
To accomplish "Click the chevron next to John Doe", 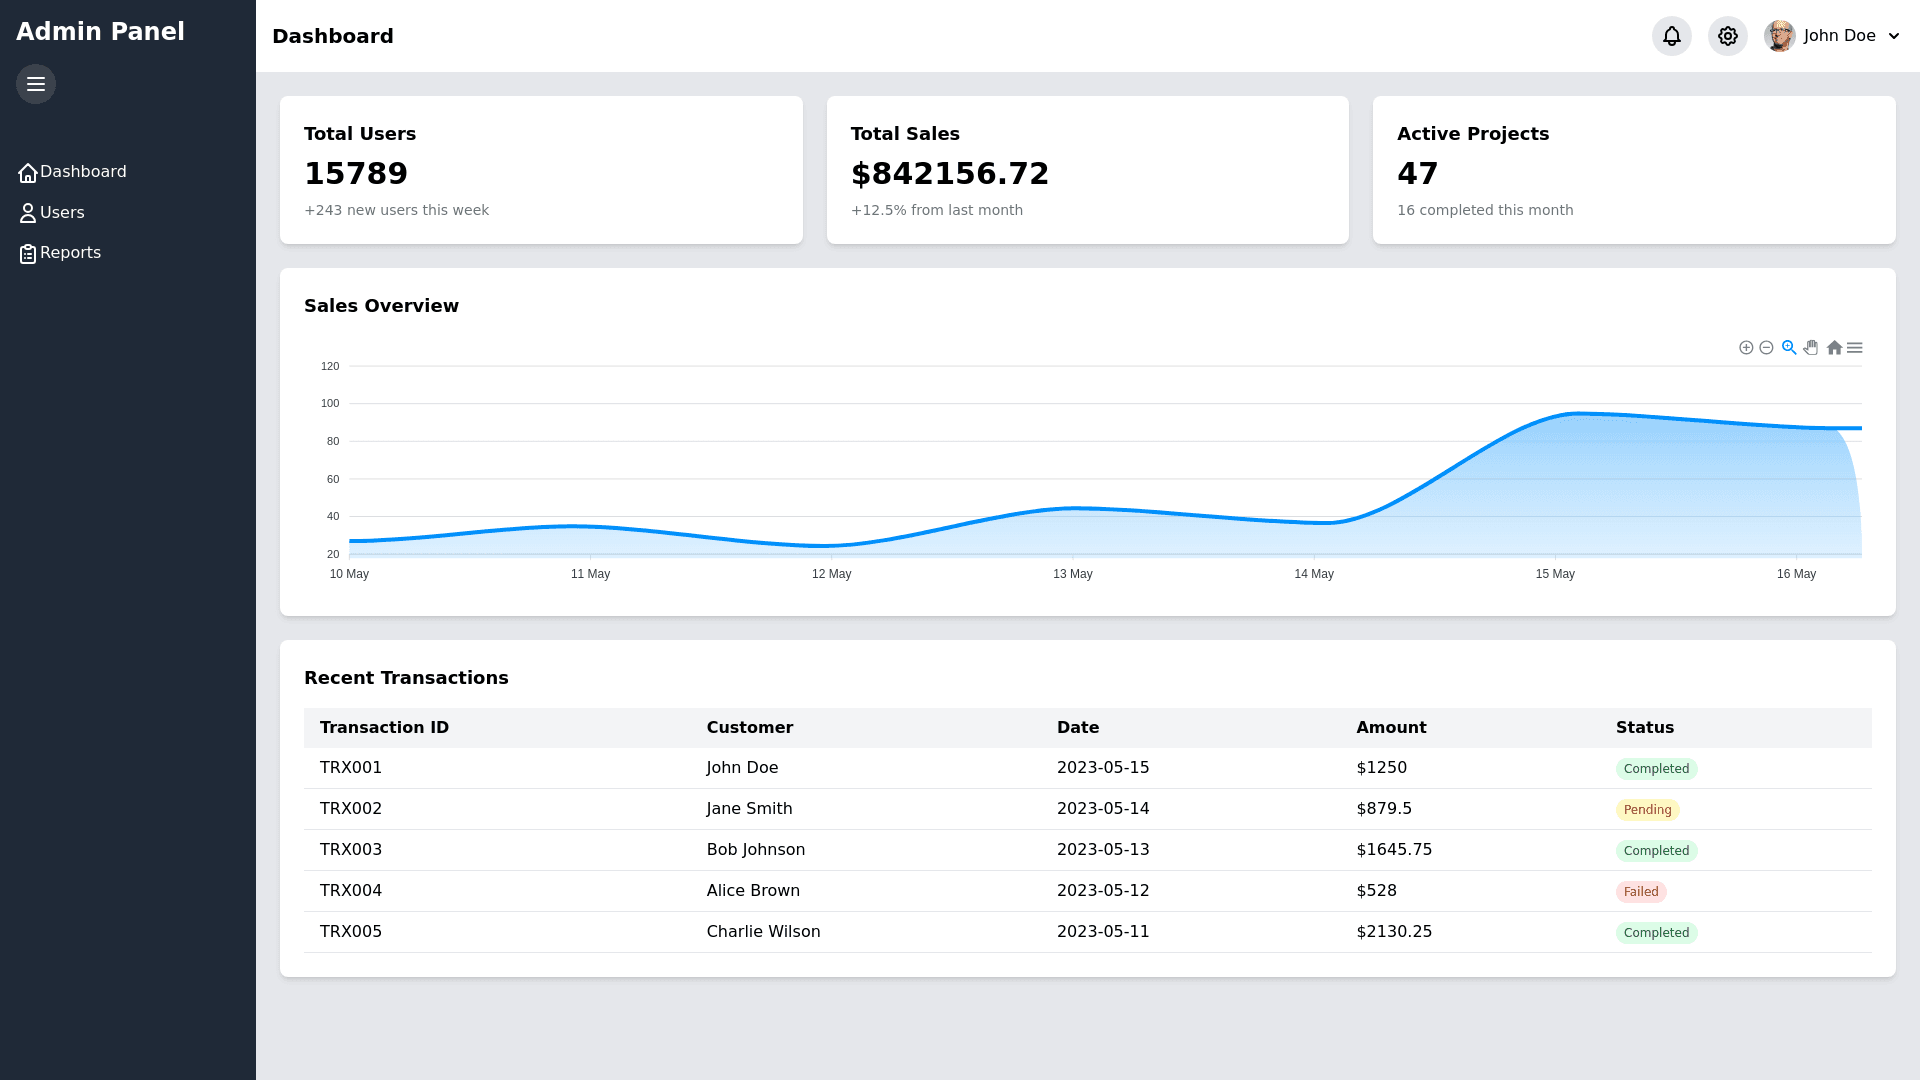I will [1894, 36].
